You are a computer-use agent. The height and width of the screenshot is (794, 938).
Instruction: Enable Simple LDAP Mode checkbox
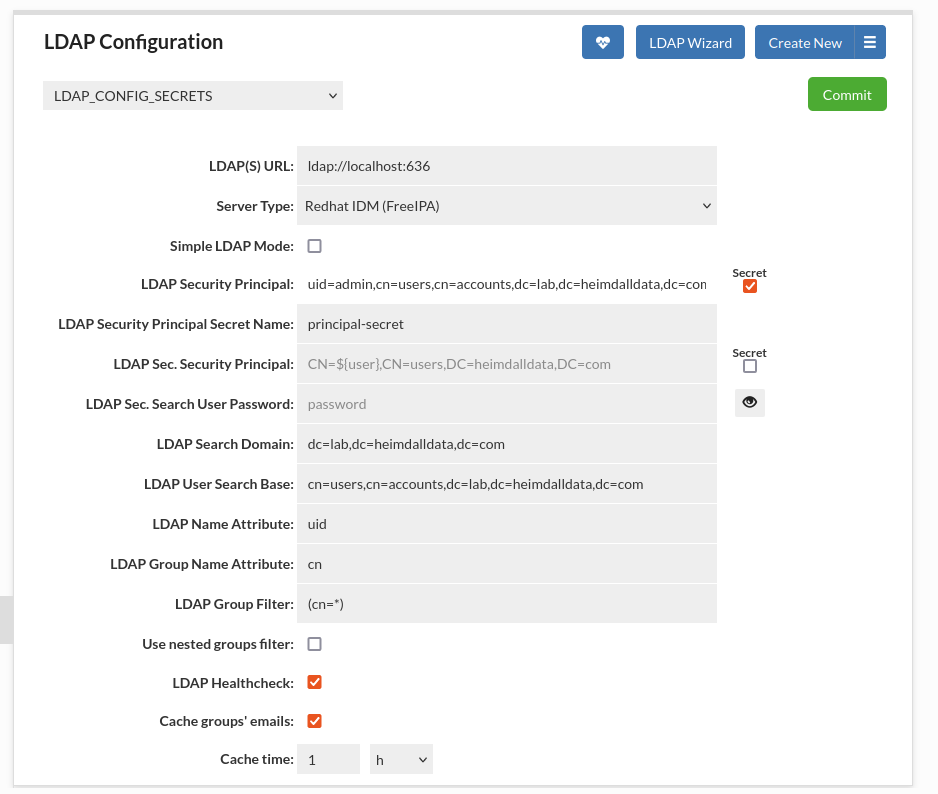[315, 246]
